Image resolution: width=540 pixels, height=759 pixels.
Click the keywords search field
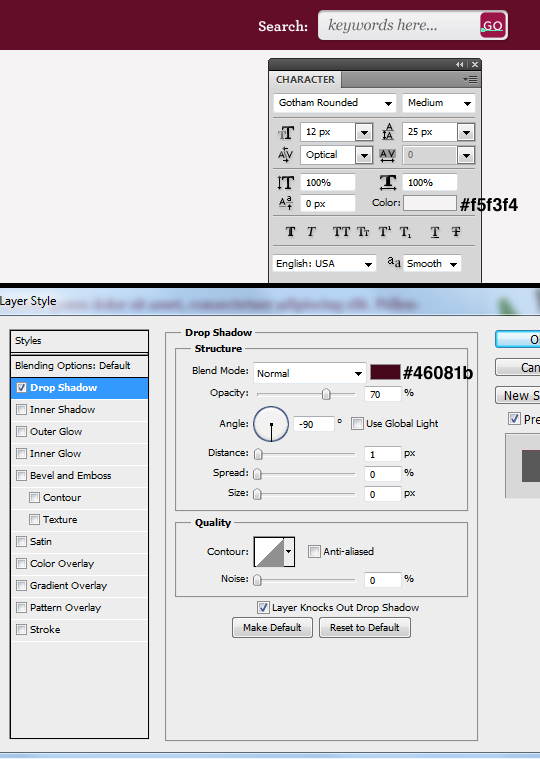click(x=399, y=25)
